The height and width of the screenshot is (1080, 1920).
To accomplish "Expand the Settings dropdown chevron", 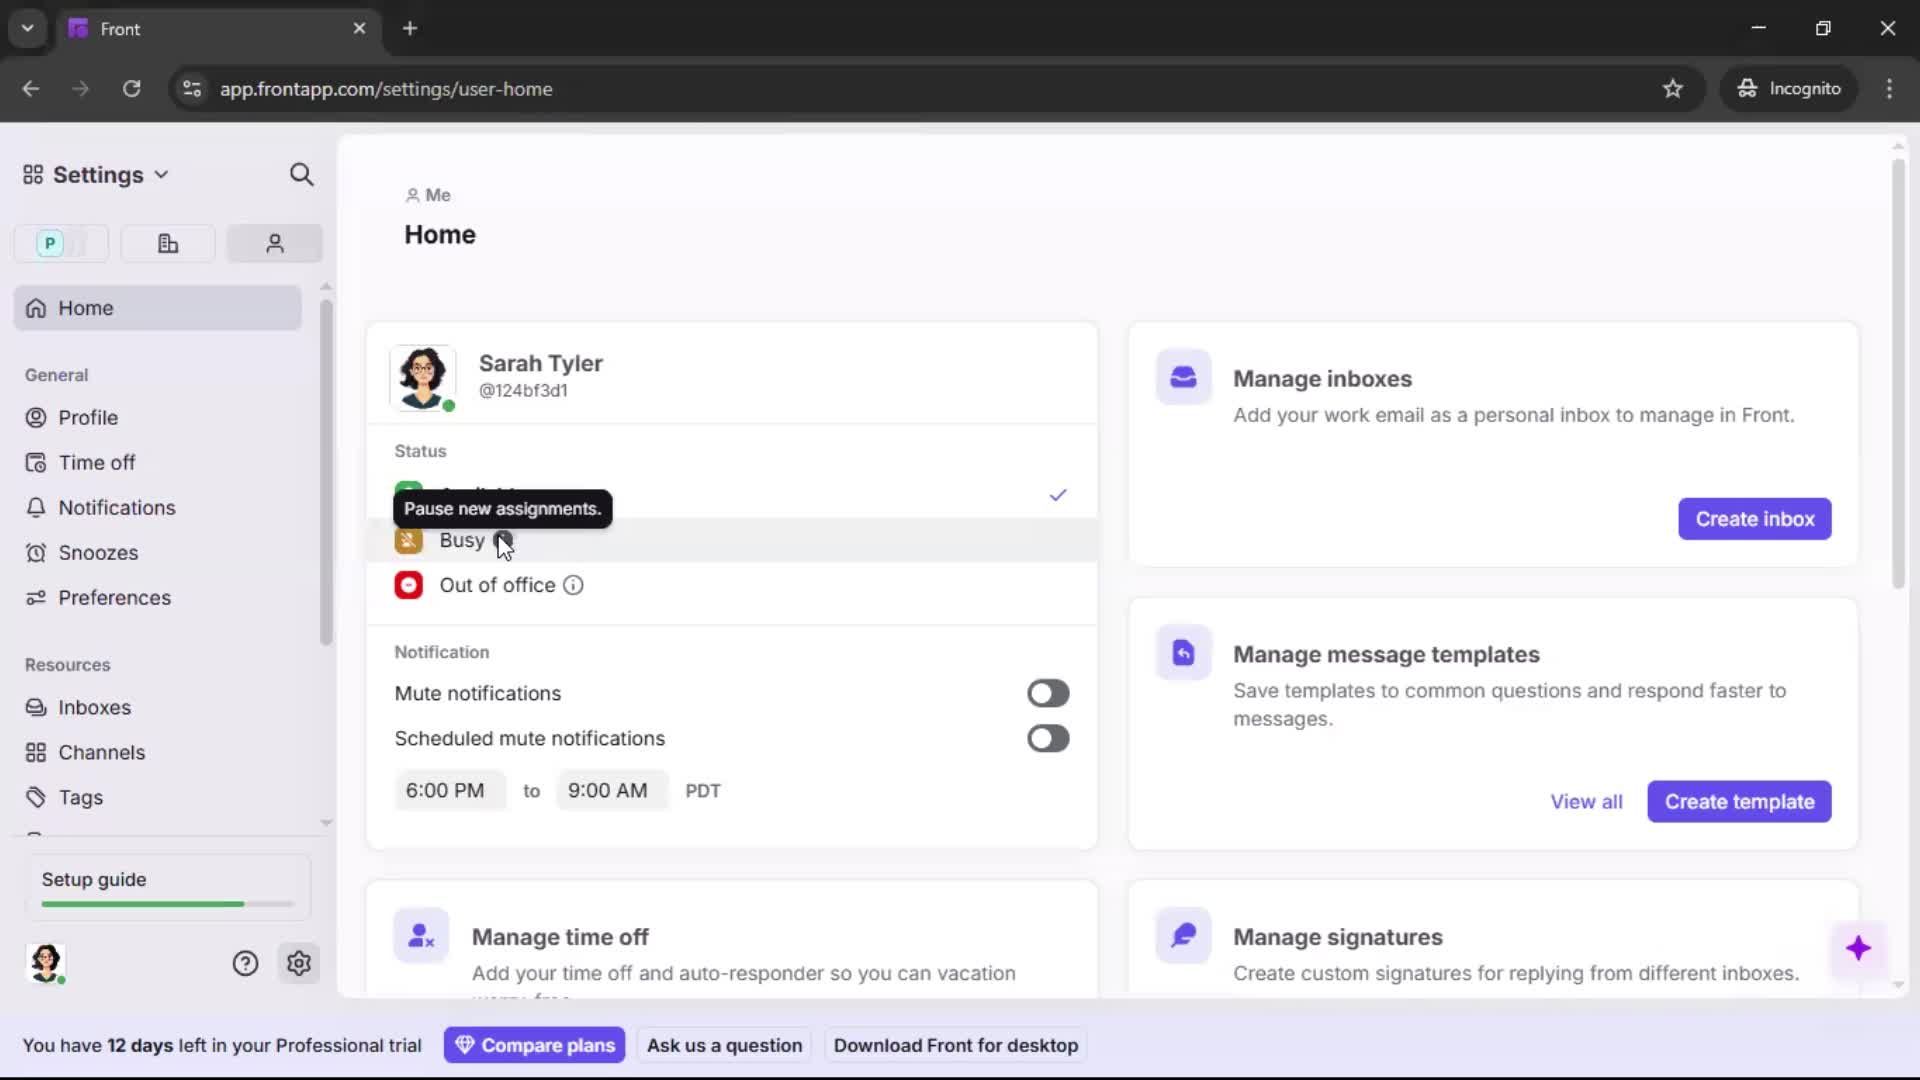I will 162,174.
